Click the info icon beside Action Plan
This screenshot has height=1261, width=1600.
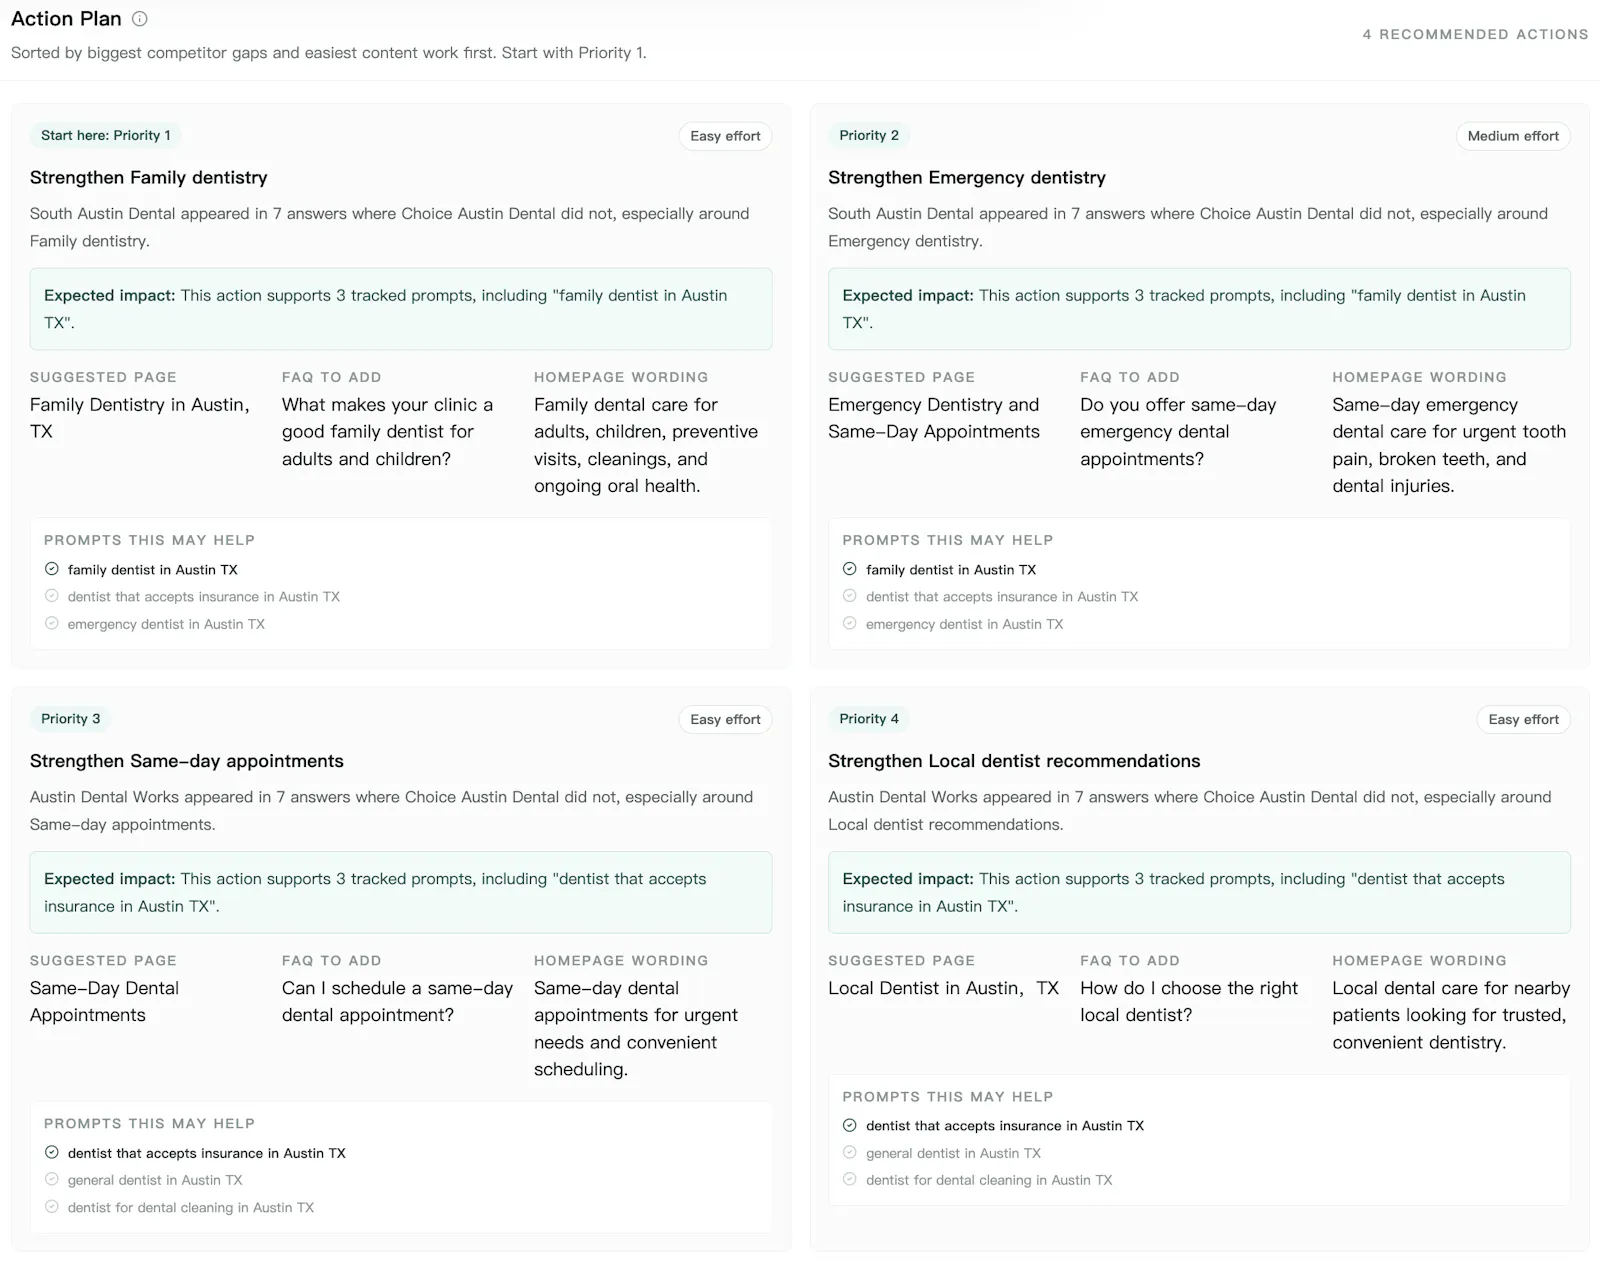tap(140, 19)
